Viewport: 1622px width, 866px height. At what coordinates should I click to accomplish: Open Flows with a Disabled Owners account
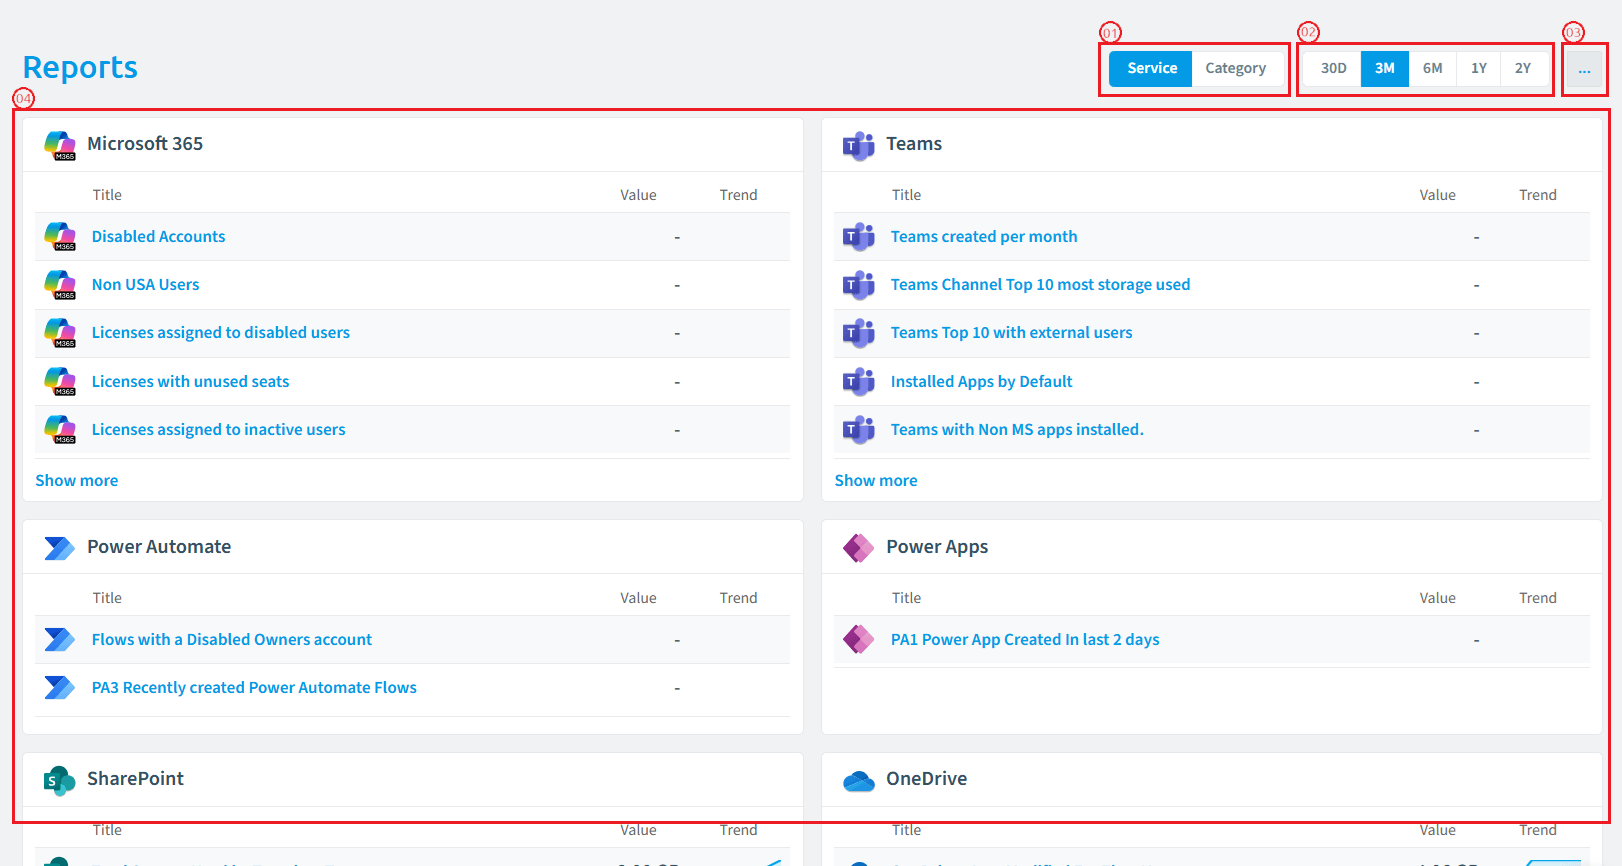pyautogui.click(x=231, y=640)
